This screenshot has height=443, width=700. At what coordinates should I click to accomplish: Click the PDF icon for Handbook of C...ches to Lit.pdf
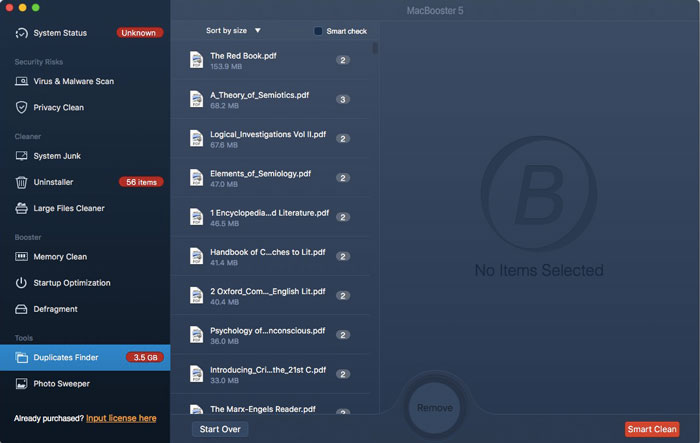[x=196, y=256]
